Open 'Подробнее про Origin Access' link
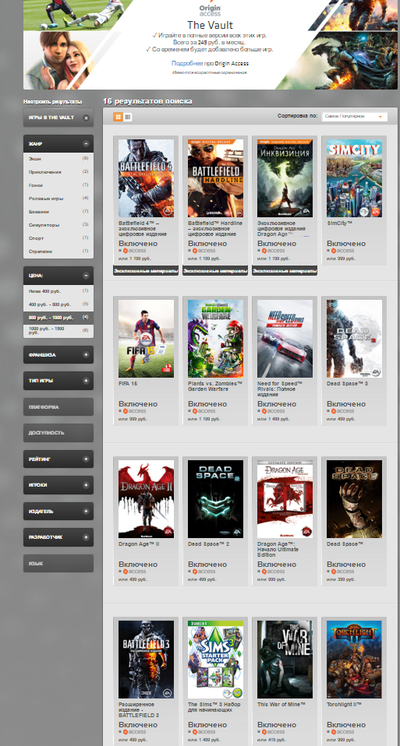The width and height of the screenshot is (400, 746). [210, 63]
